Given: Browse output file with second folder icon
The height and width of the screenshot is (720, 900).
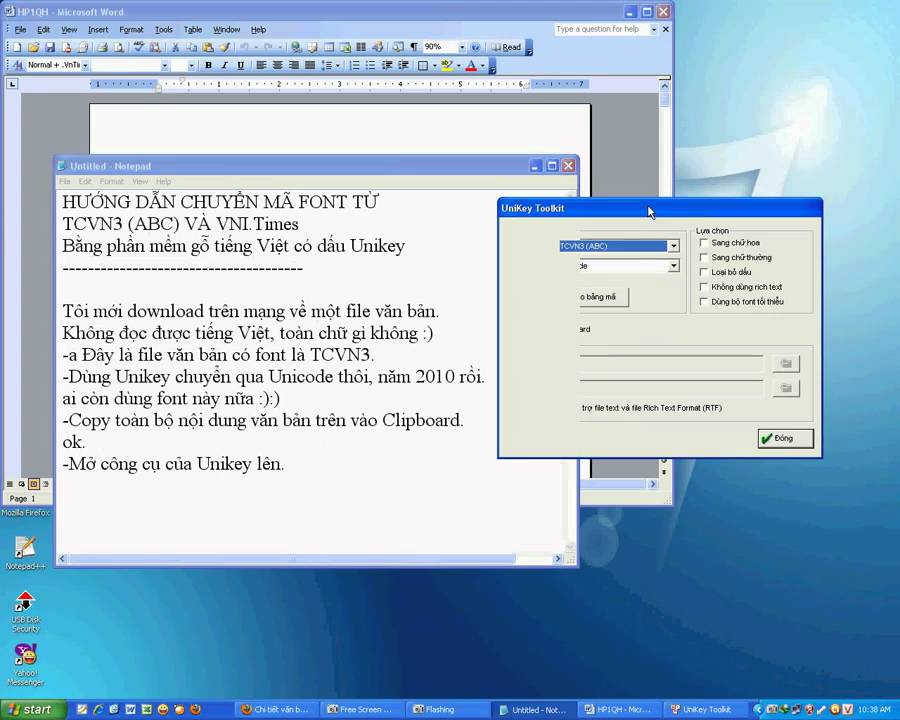Looking at the screenshot, I should (786, 388).
